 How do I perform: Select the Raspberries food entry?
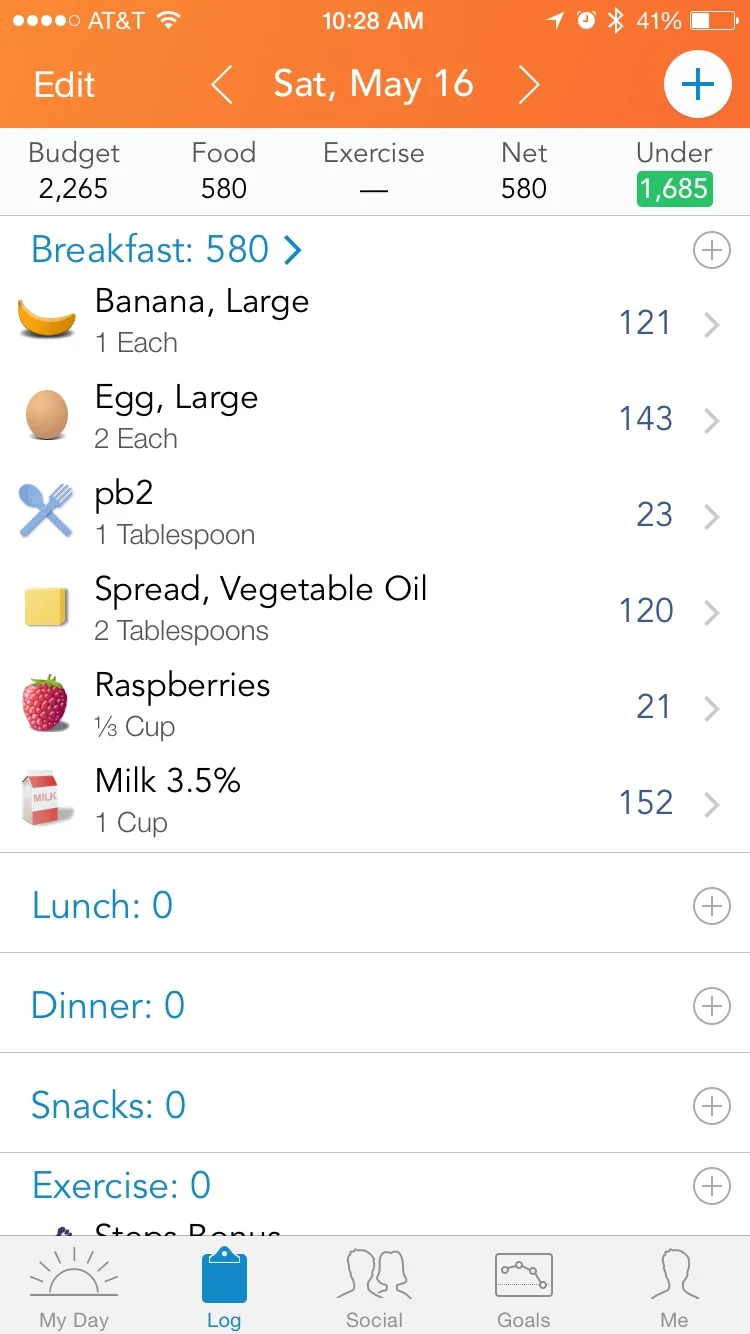tap(375, 708)
